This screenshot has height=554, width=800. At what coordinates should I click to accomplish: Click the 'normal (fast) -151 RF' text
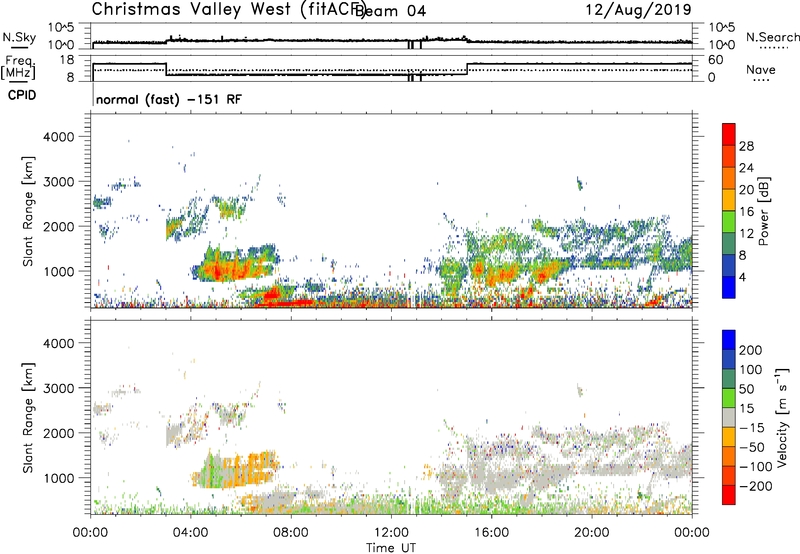[x=169, y=100]
